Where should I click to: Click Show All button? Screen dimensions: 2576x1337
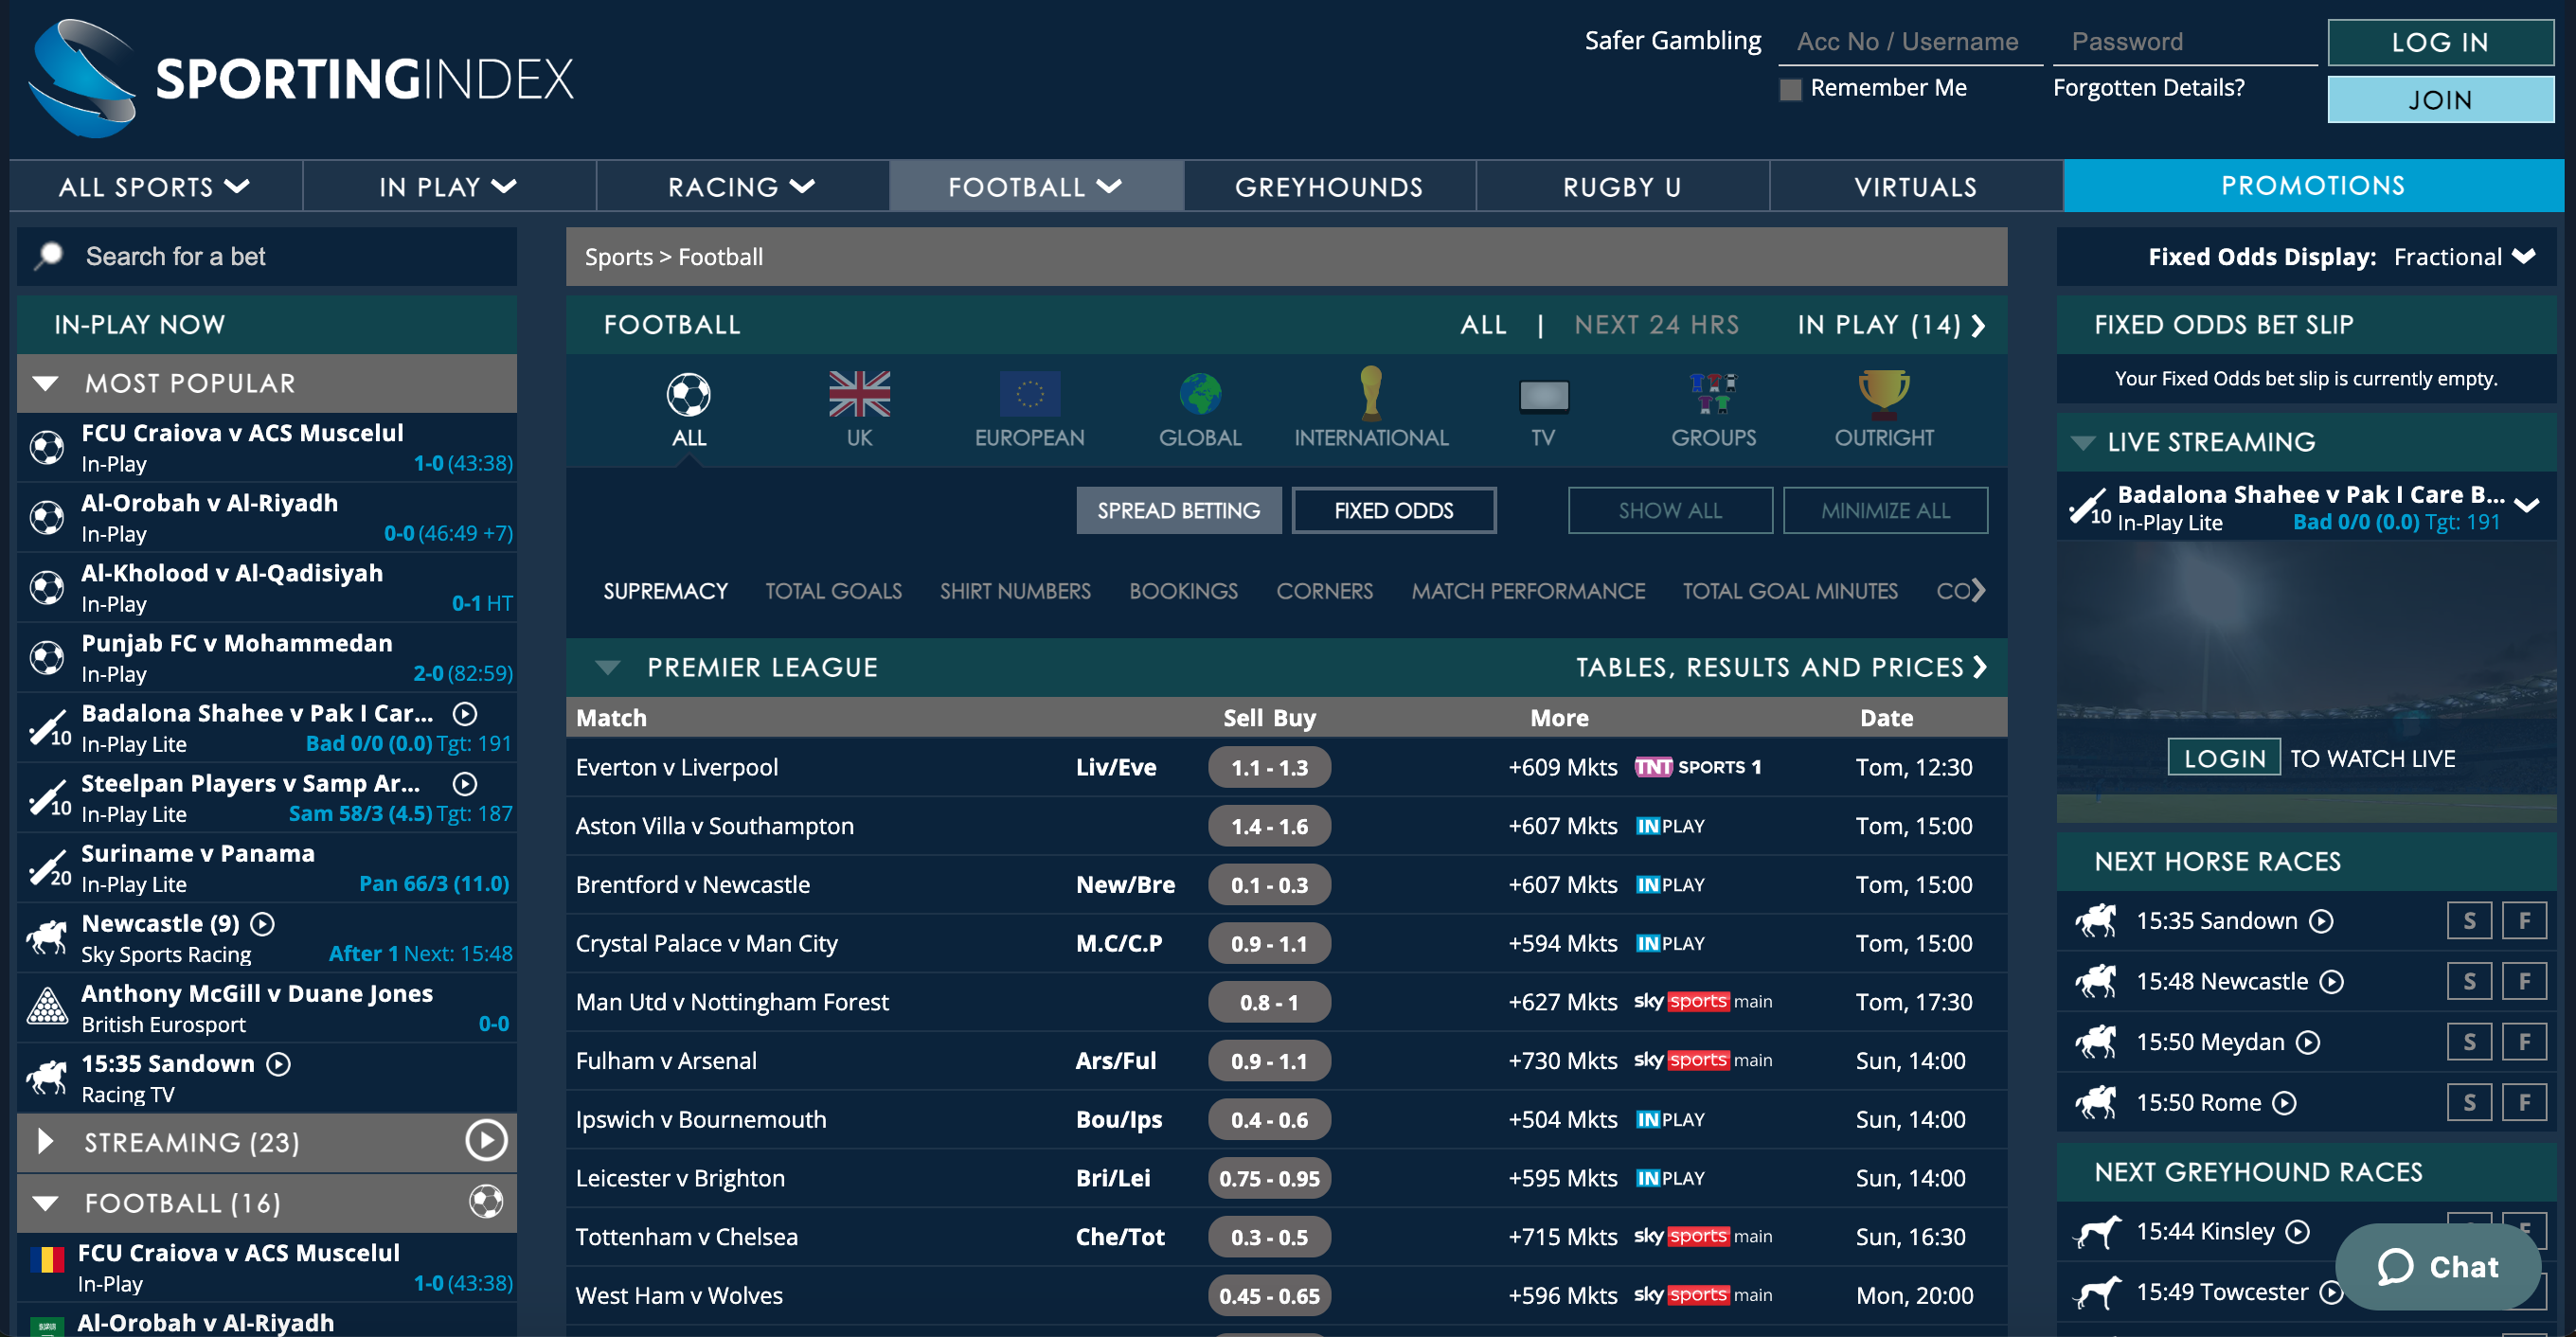point(1670,510)
